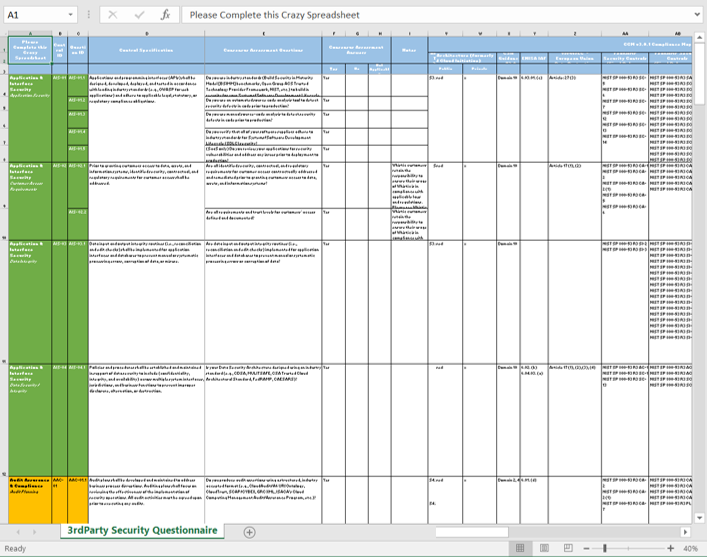Expand the formula bar chevron
The height and width of the screenshot is (557, 707).
tap(698, 15)
